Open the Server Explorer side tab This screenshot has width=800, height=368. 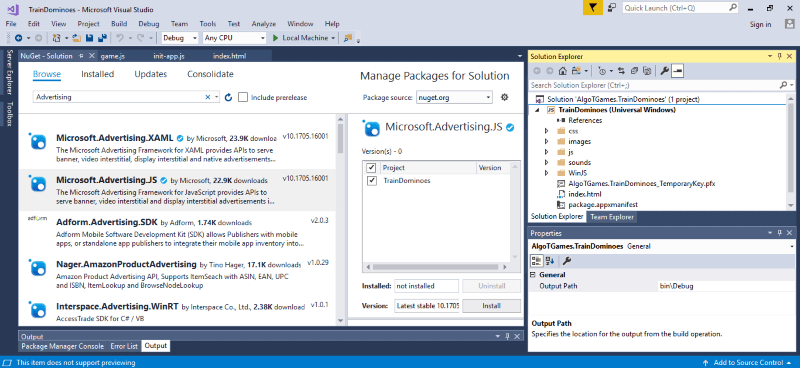pos(9,72)
